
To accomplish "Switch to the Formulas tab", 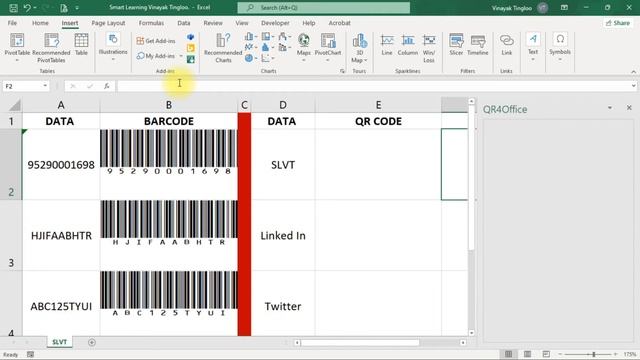I will (151, 23).
